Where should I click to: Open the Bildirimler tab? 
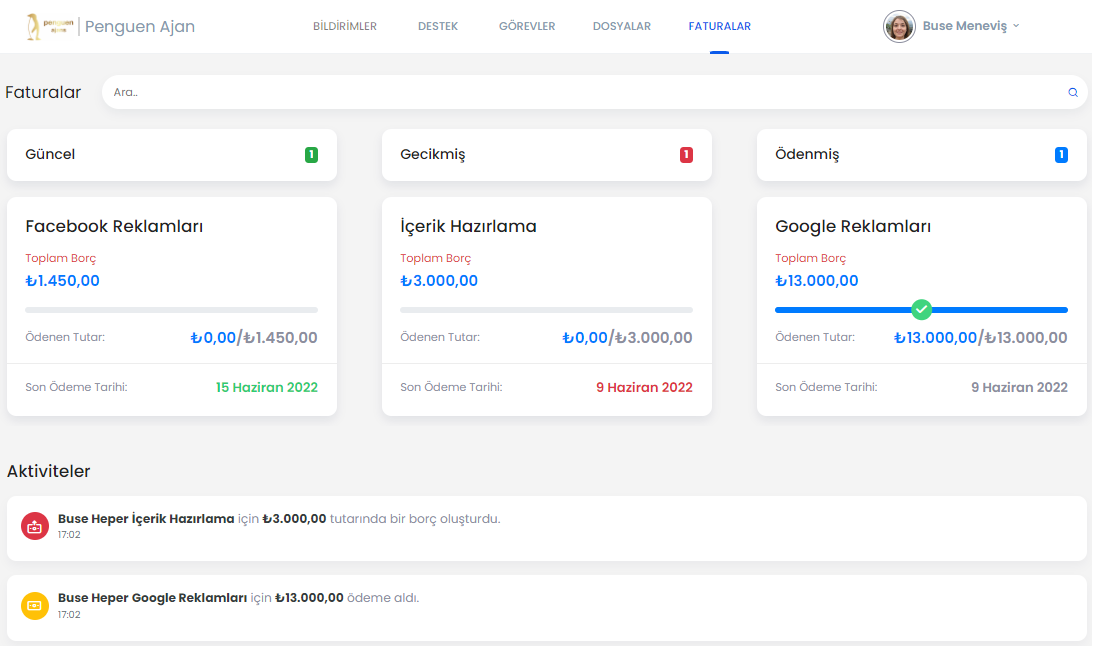pyautogui.click(x=344, y=26)
